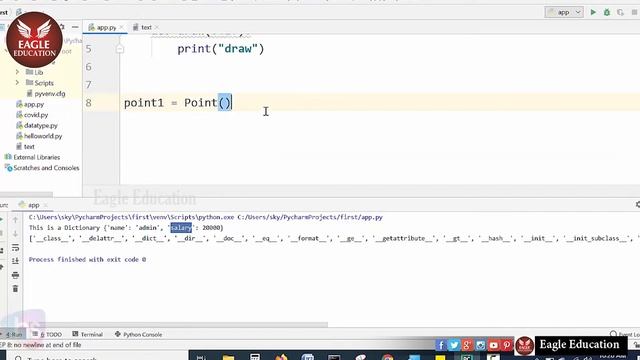The width and height of the screenshot is (640, 360).
Task: Click the python.exe path in console output
Action: [x=131, y=217]
